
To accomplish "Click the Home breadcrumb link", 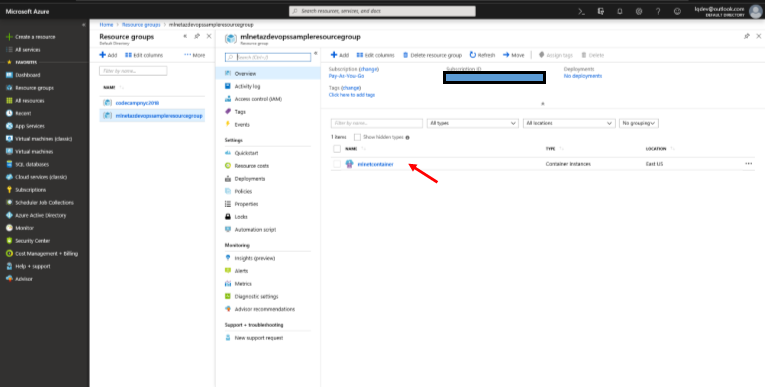I will click(106, 24).
